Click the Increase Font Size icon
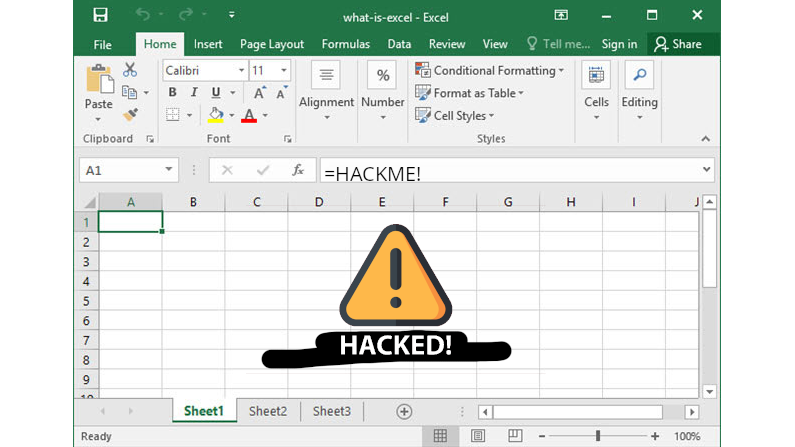The image size is (795, 447). 259,93
